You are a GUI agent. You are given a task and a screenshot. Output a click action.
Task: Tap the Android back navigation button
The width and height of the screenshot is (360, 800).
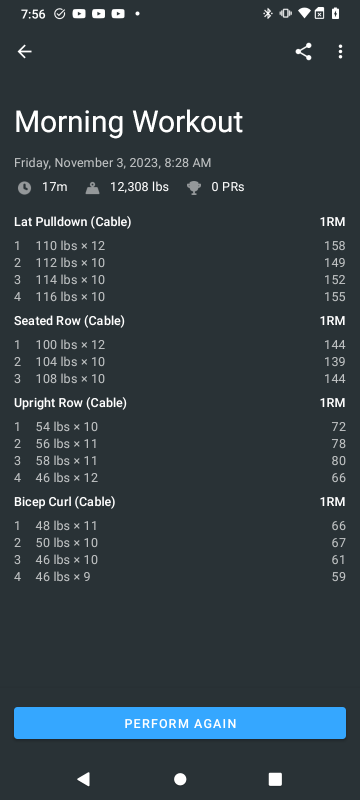click(x=83, y=779)
